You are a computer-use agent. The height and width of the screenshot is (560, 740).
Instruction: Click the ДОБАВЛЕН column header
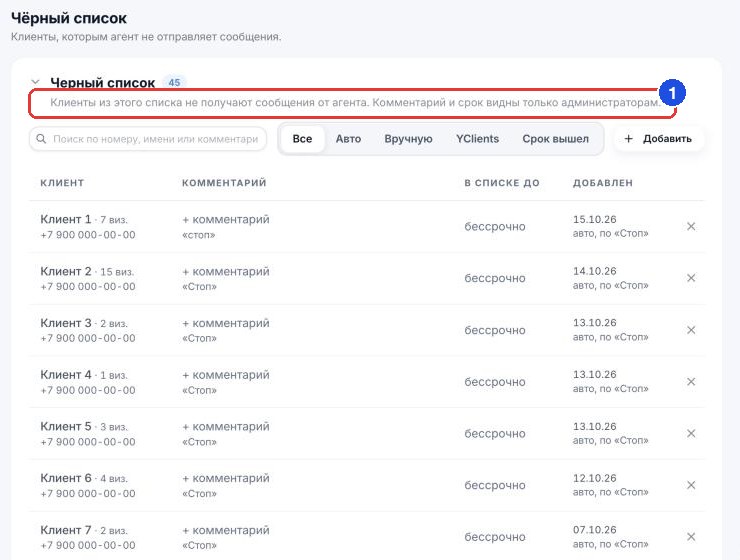click(x=603, y=183)
